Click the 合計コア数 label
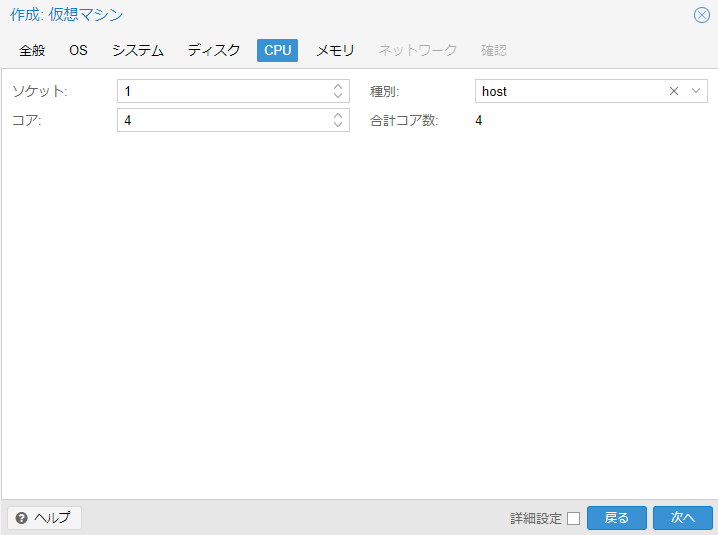Image resolution: width=718 pixels, height=535 pixels. point(404,120)
